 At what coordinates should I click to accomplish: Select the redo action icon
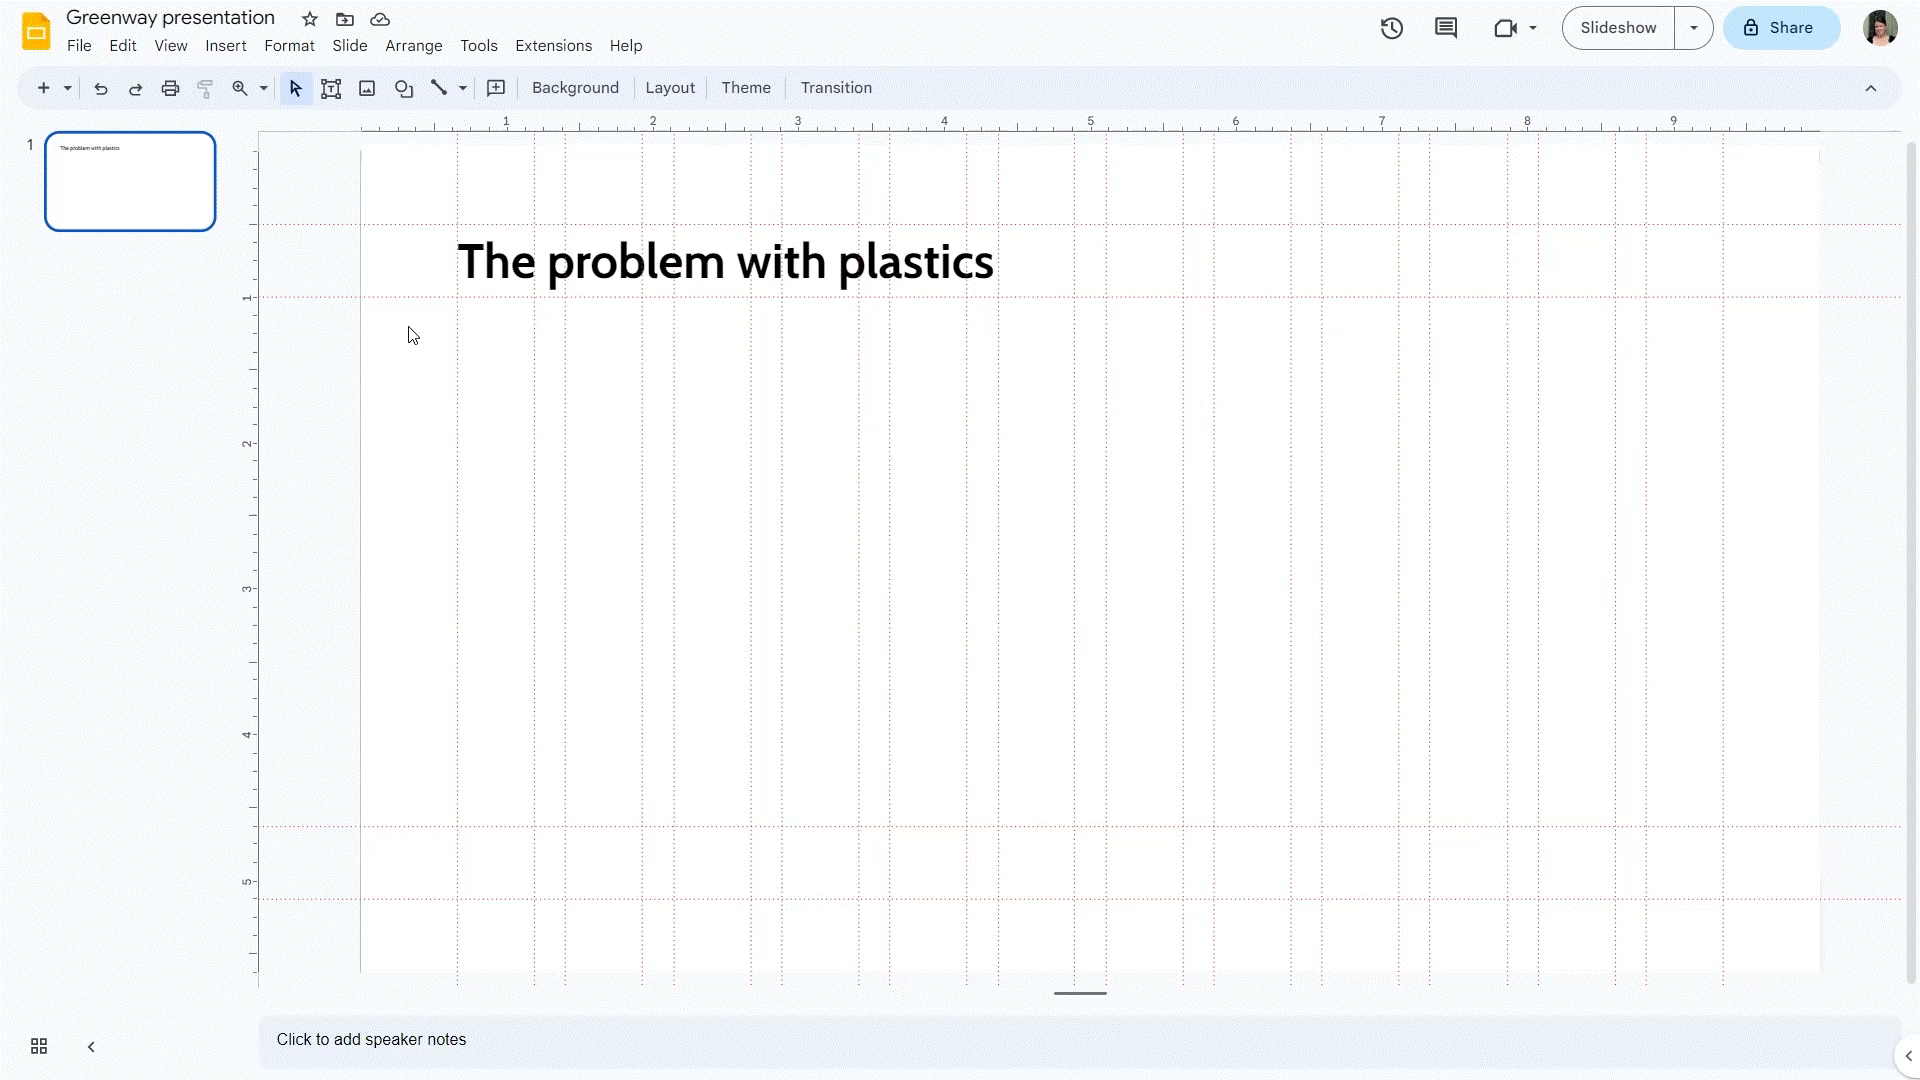pyautogui.click(x=135, y=87)
